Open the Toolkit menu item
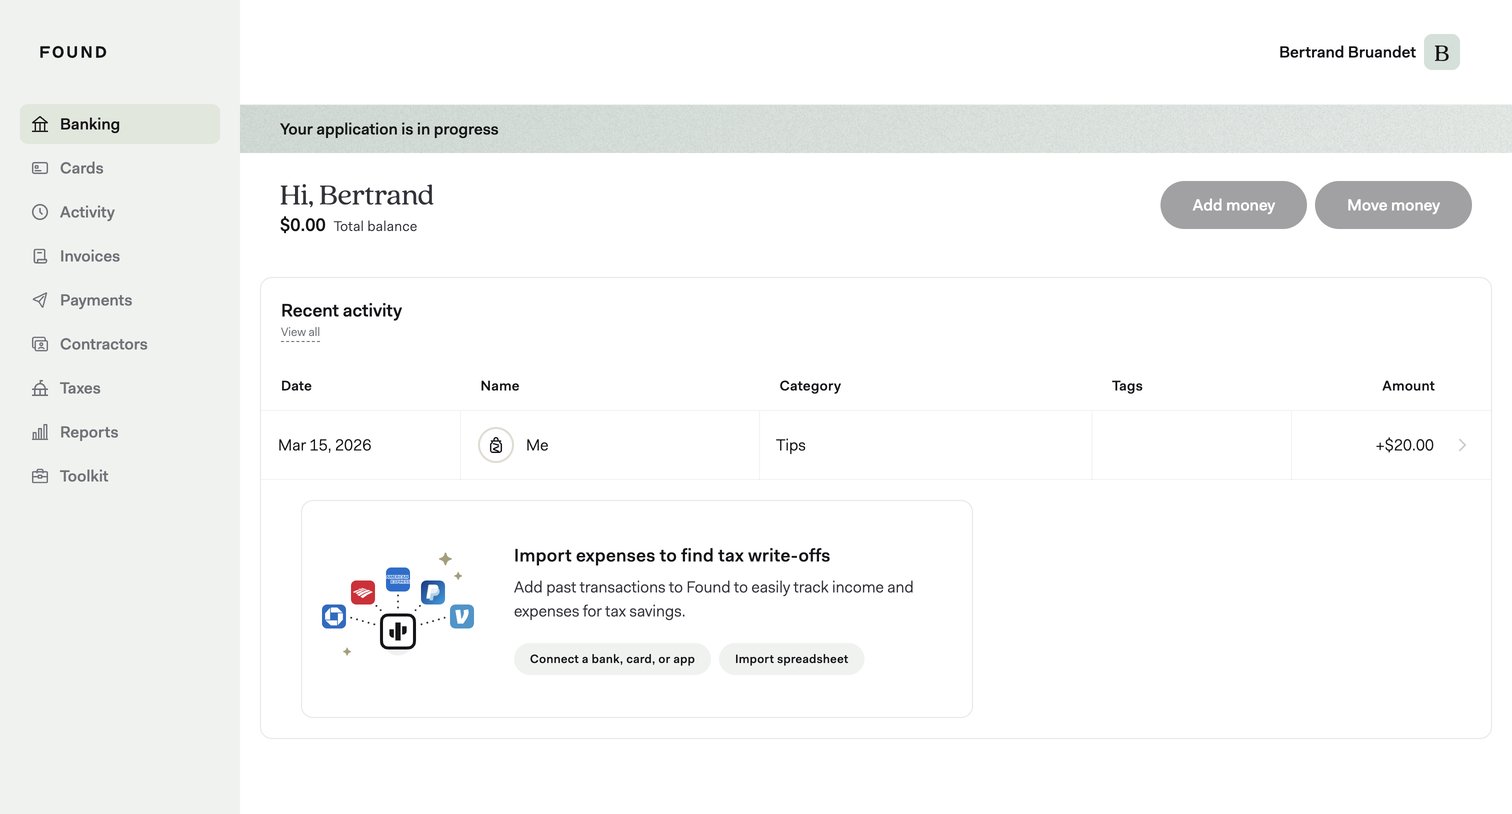This screenshot has width=1512, height=814. point(120,476)
